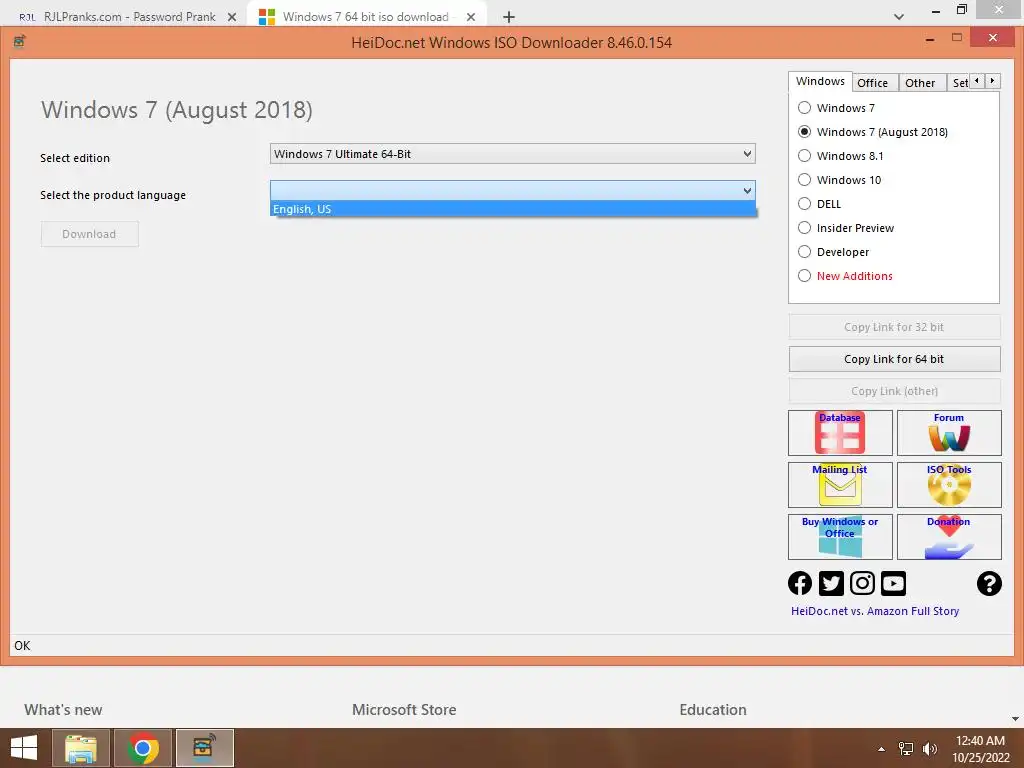
Task: Visit the HeiDoc Twitter page icon
Action: pos(831,583)
